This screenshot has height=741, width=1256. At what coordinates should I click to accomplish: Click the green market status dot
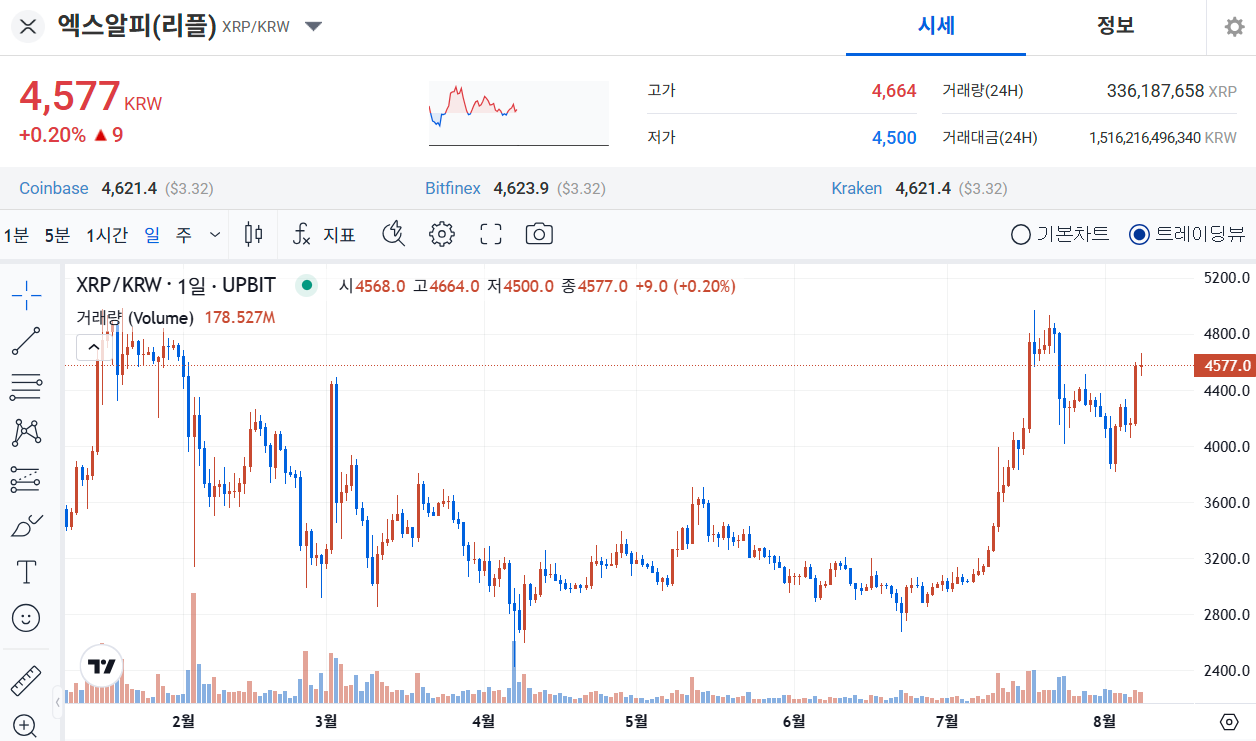[x=307, y=286]
